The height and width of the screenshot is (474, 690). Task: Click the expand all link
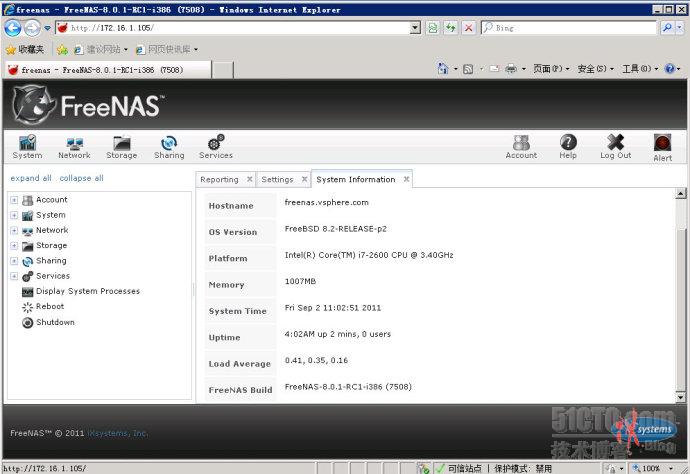(31, 178)
